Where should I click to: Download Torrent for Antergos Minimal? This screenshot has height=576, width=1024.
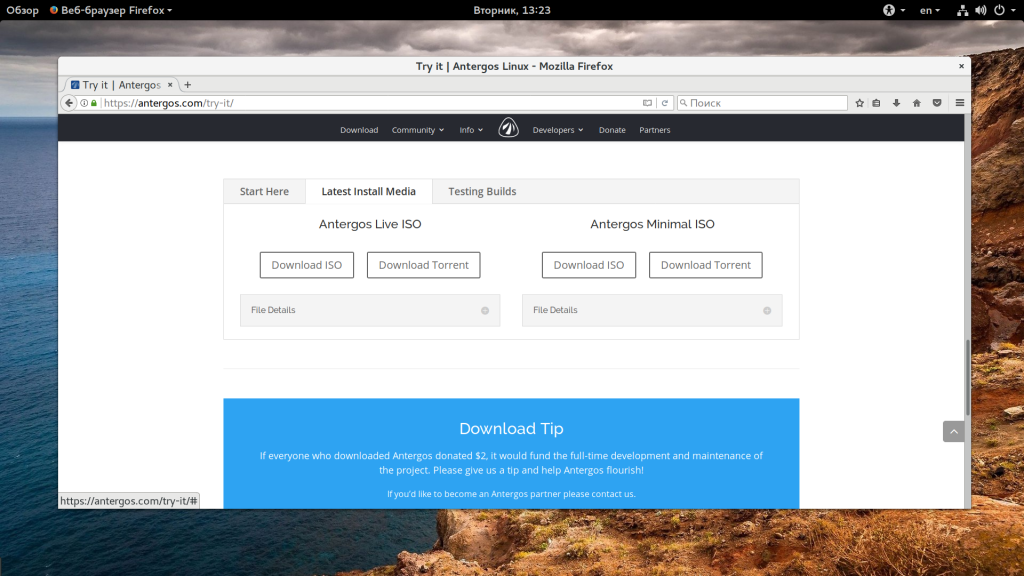pos(705,265)
